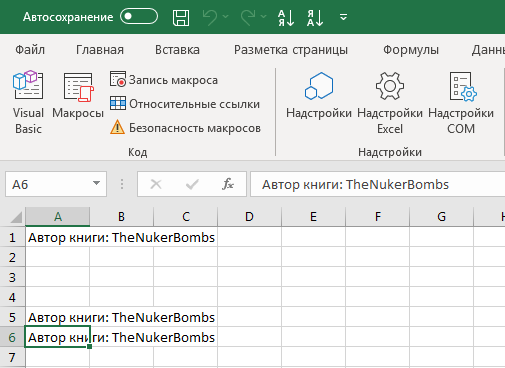The image size is (505, 368).
Task: Select row 7 header
Action: [12, 357]
